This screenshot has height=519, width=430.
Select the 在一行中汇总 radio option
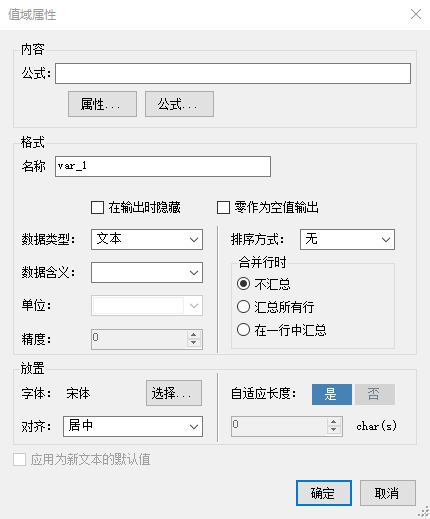pos(243,330)
